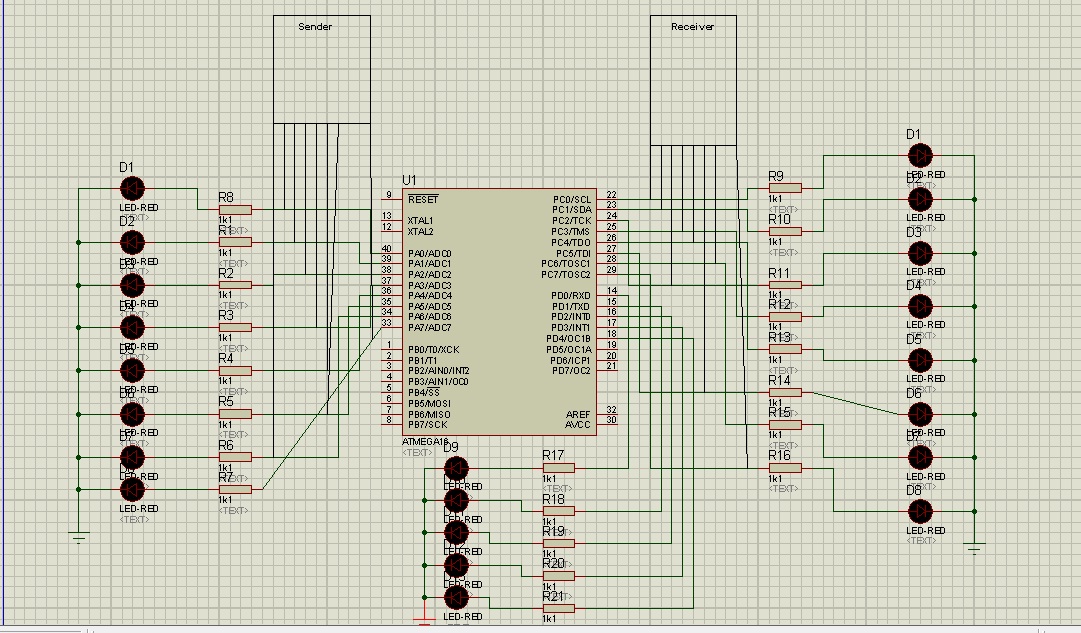Click the PB7/SCK pin label
This screenshot has height=633, width=1081.
click(x=427, y=425)
